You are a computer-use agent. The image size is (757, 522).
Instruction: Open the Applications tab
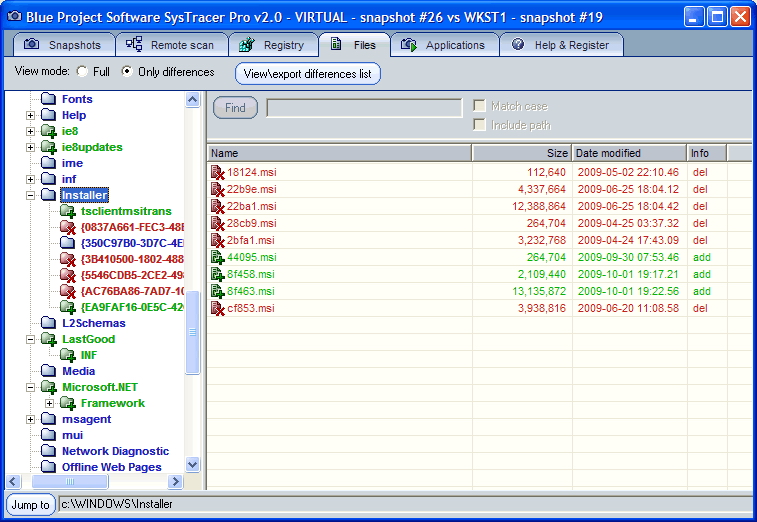444,45
